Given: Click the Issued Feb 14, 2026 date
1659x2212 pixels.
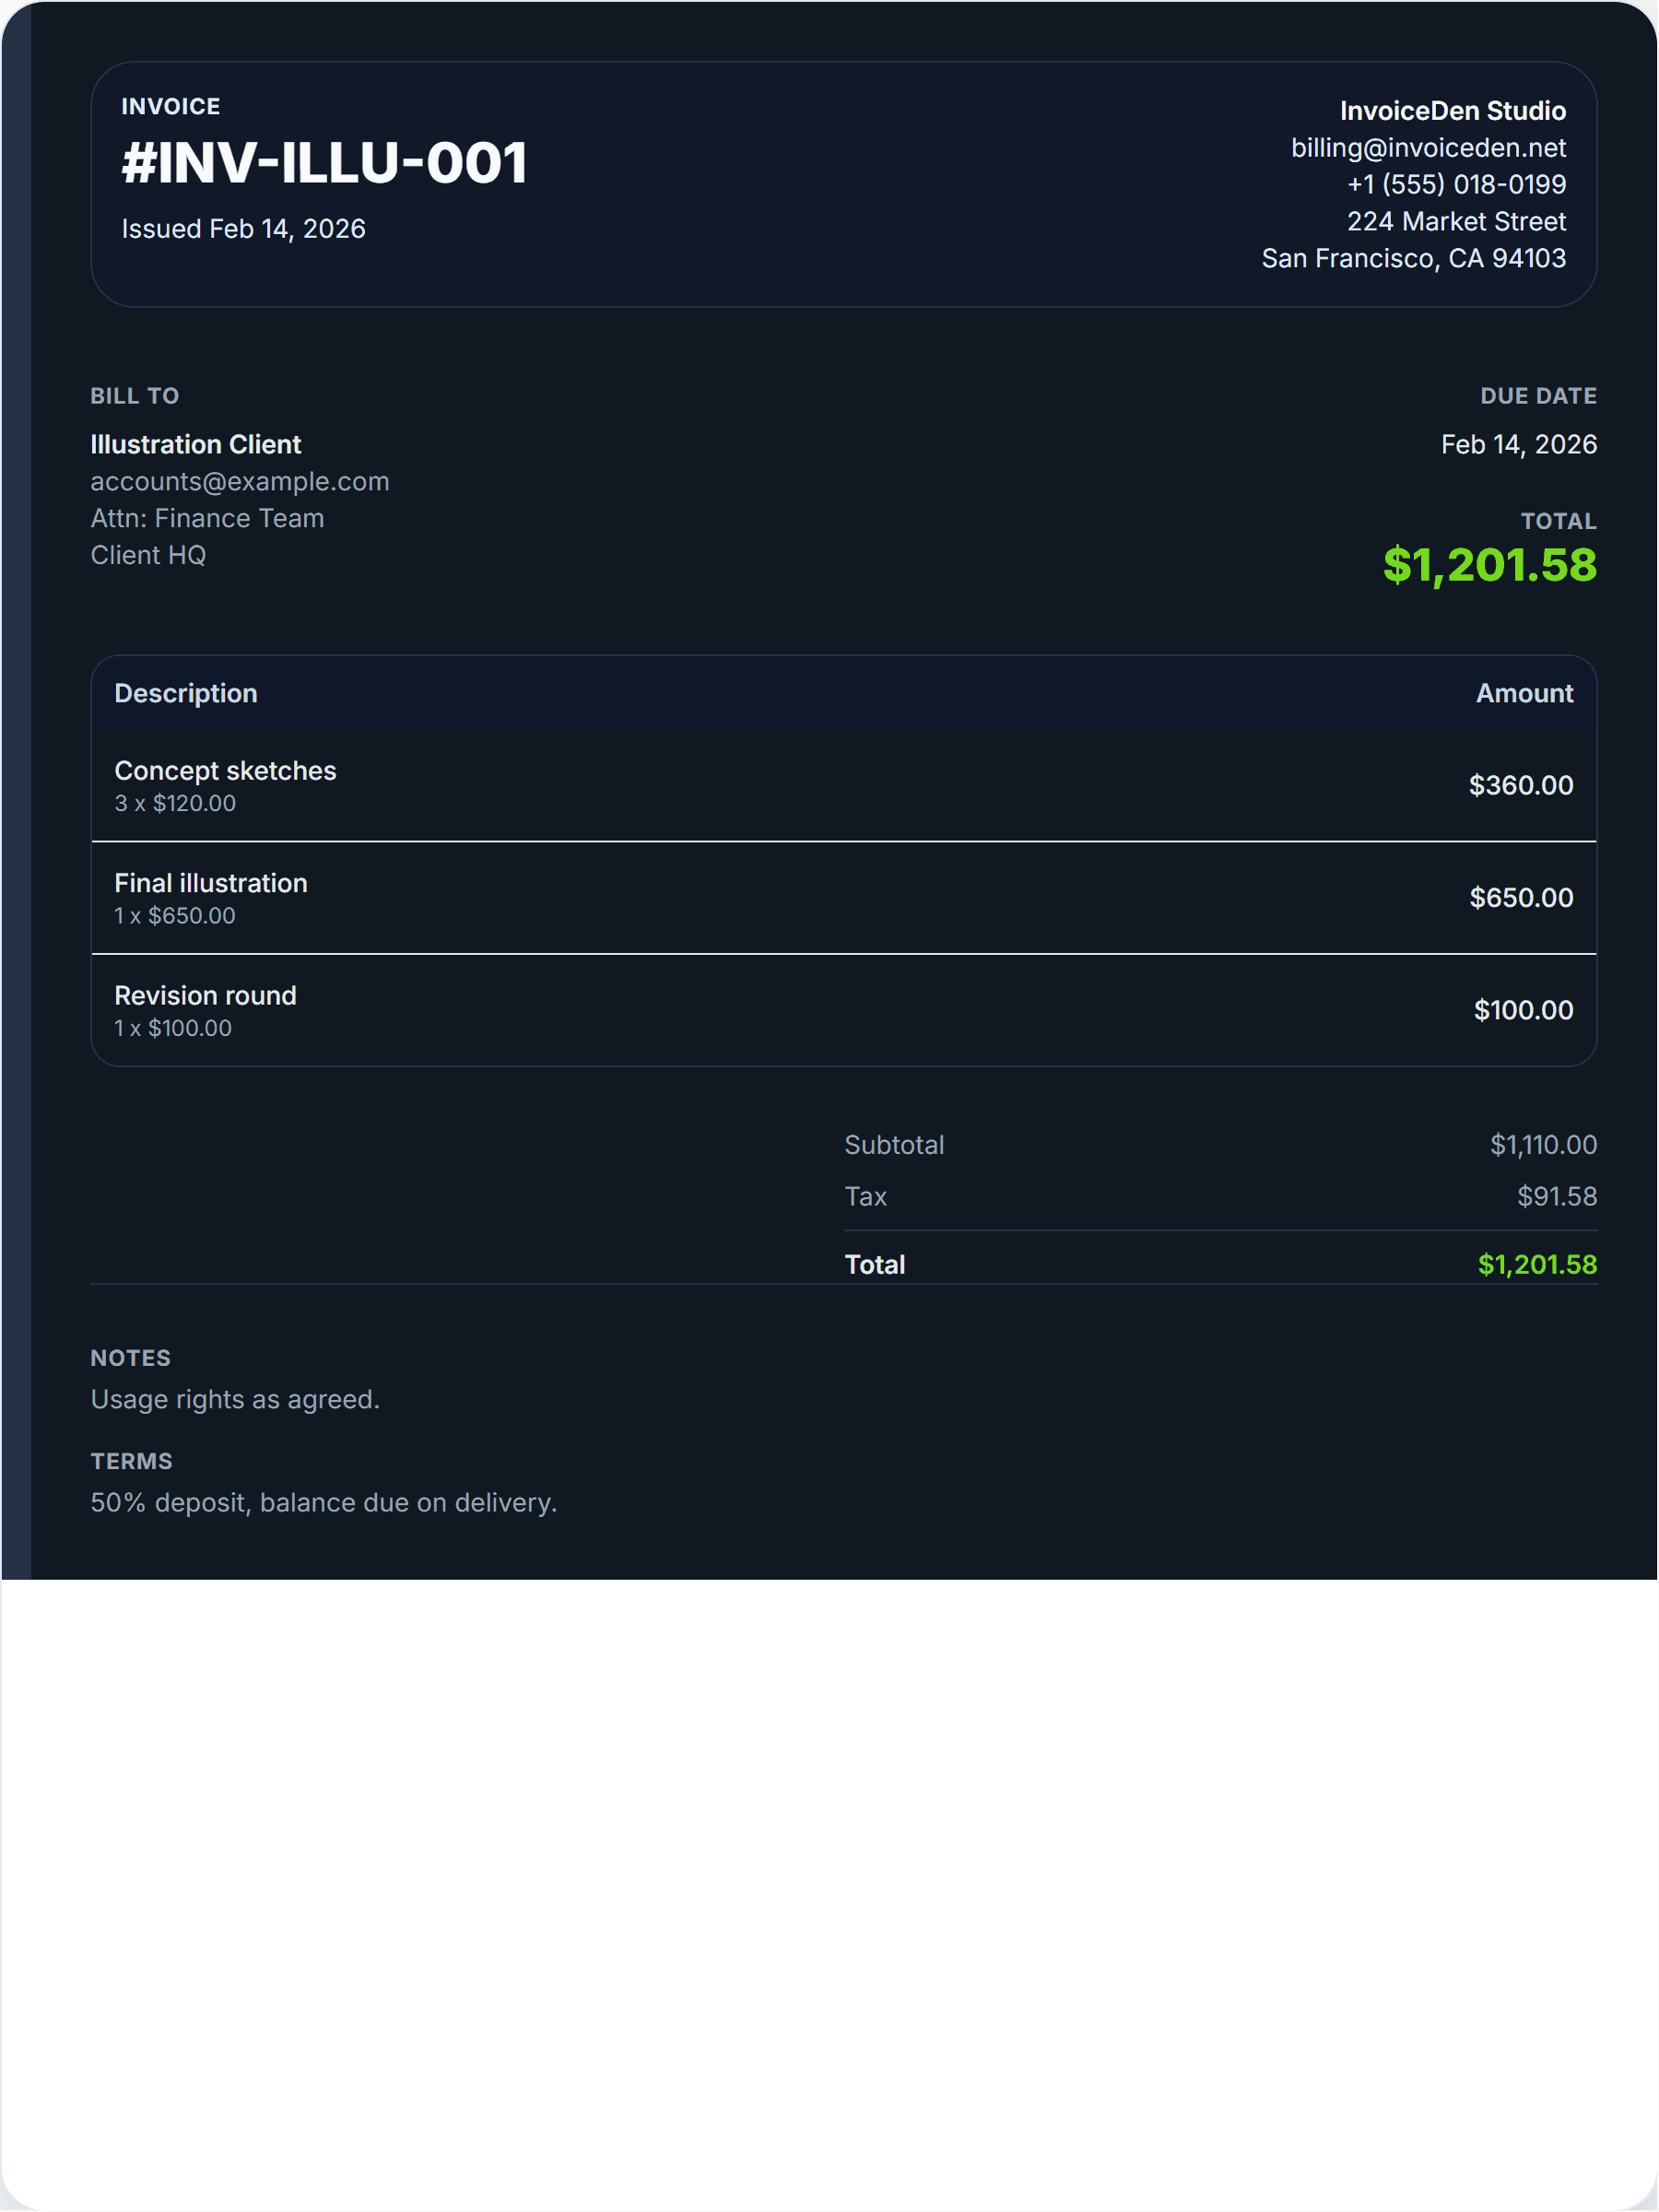Looking at the screenshot, I should [243, 229].
